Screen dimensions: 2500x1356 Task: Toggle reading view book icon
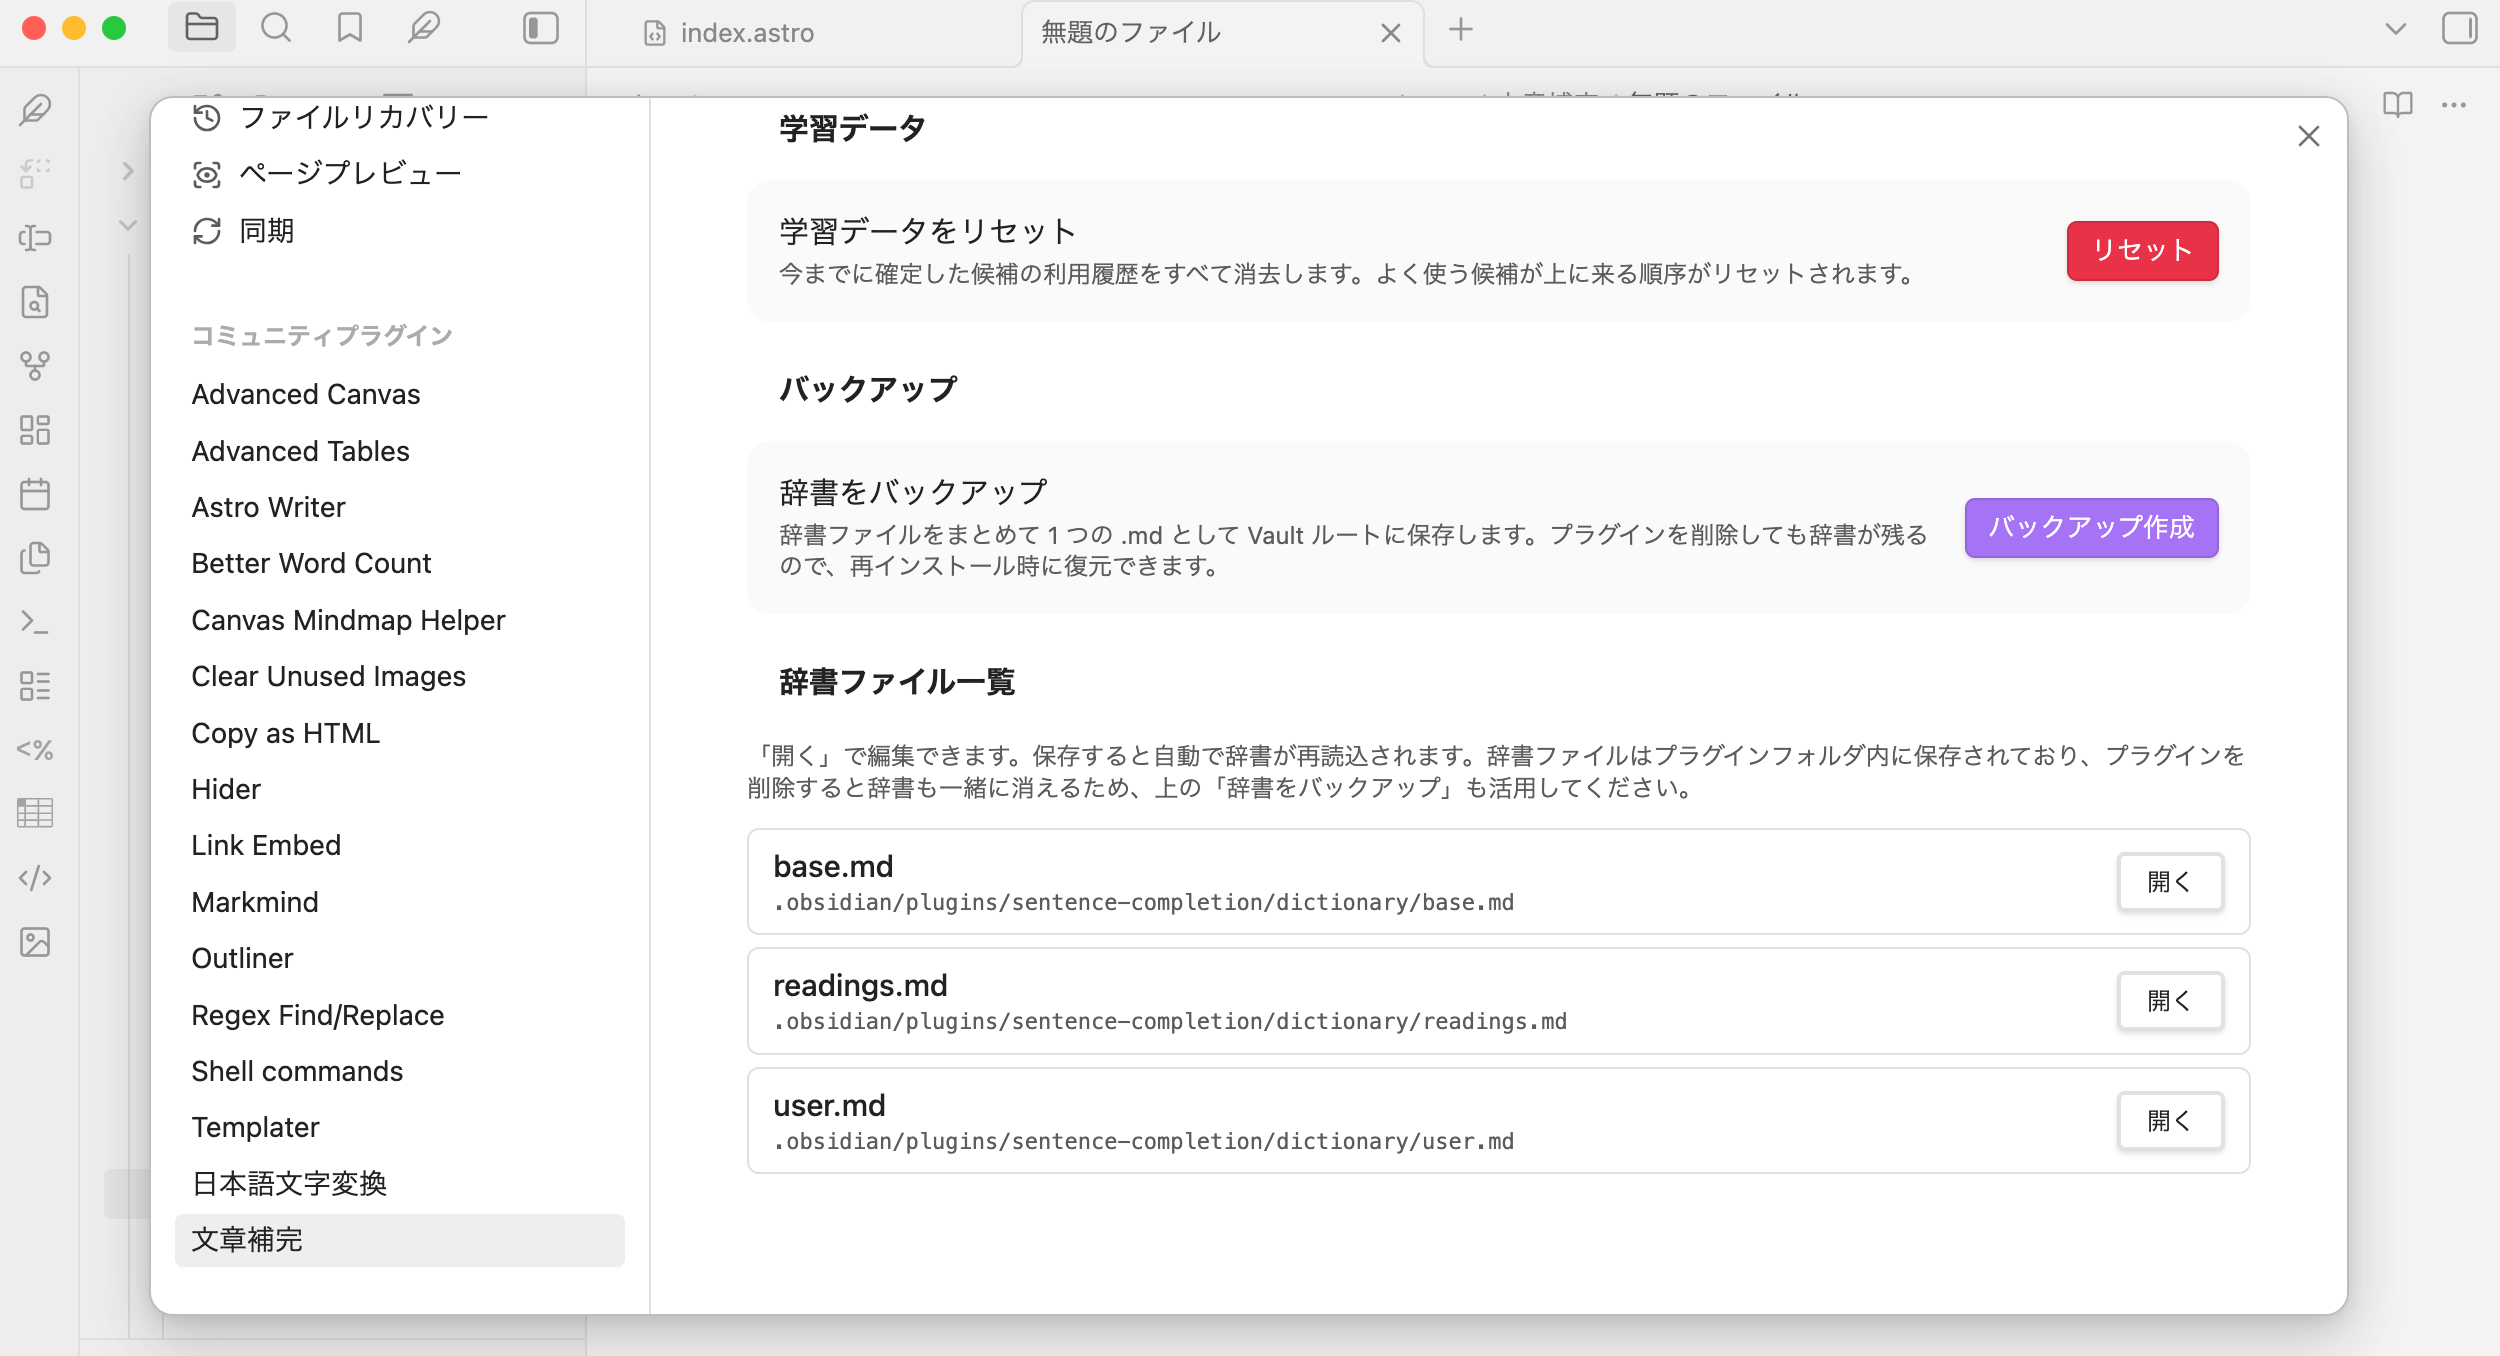coord(2398,104)
